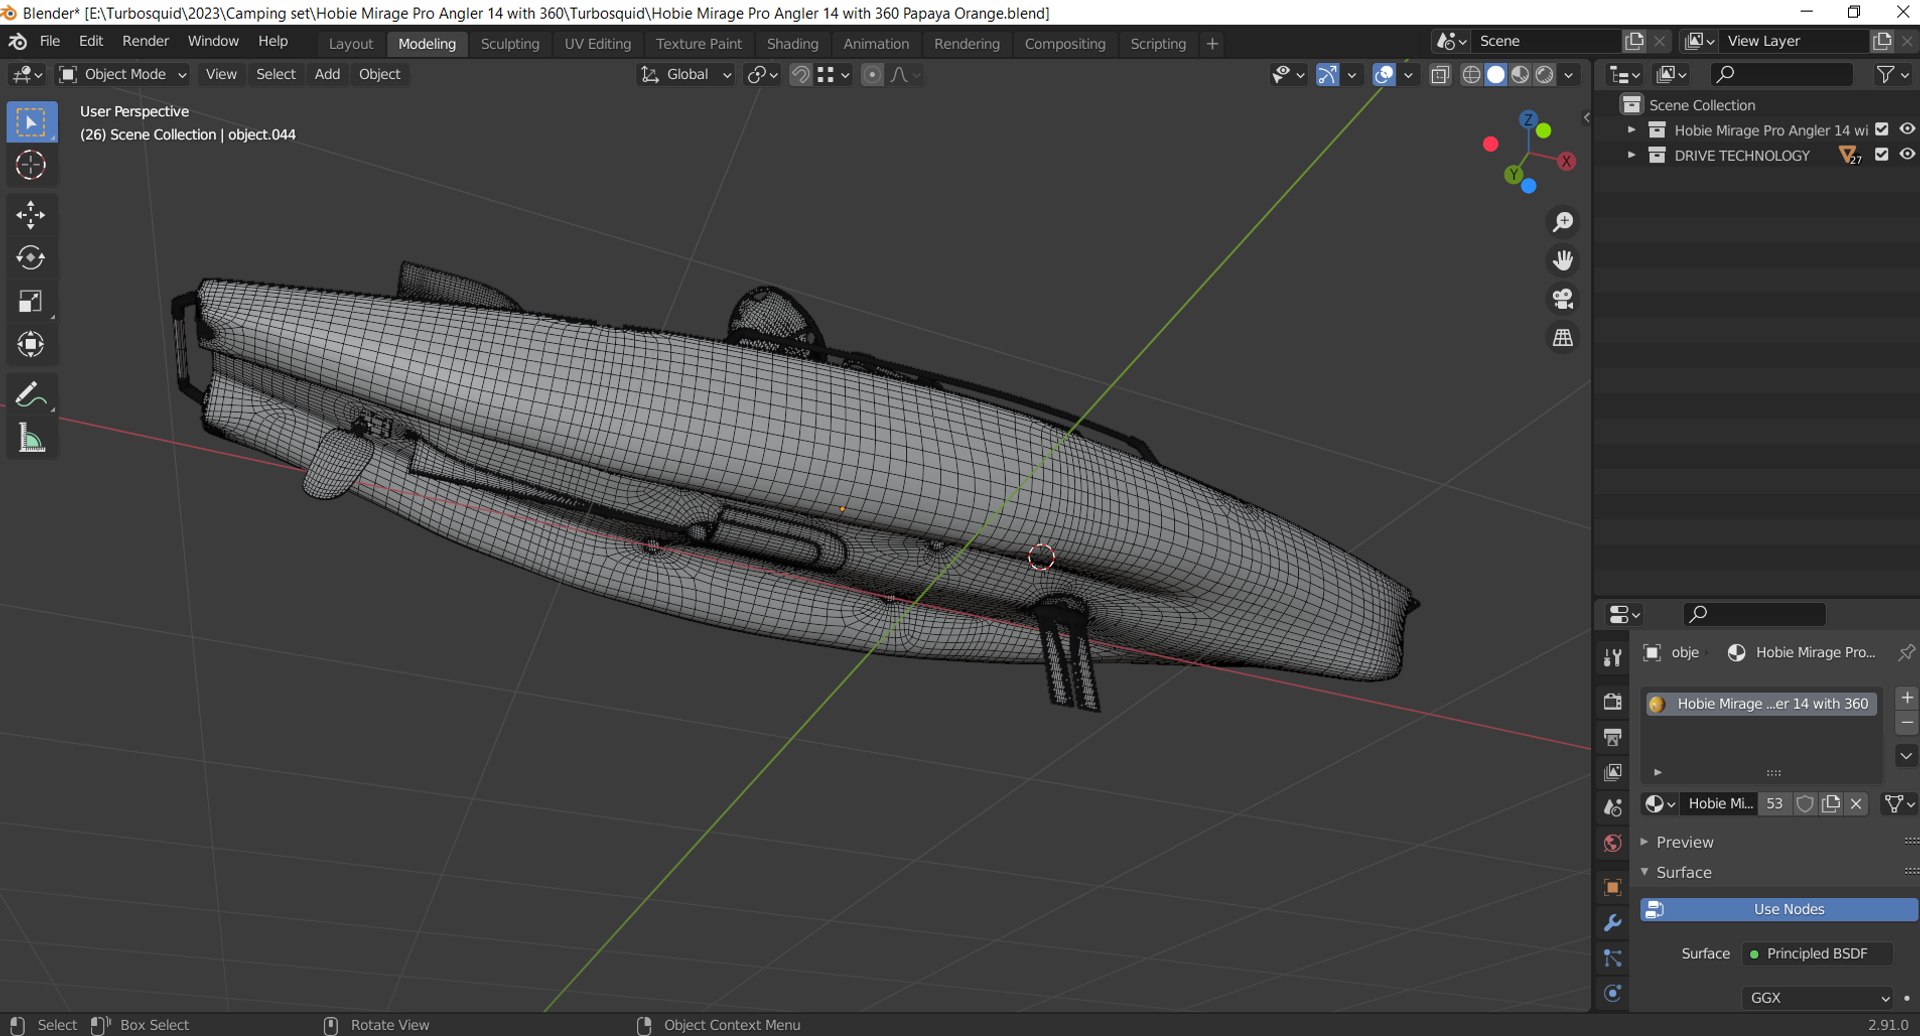Open the viewport Add menu

pyautogui.click(x=327, y=74)
